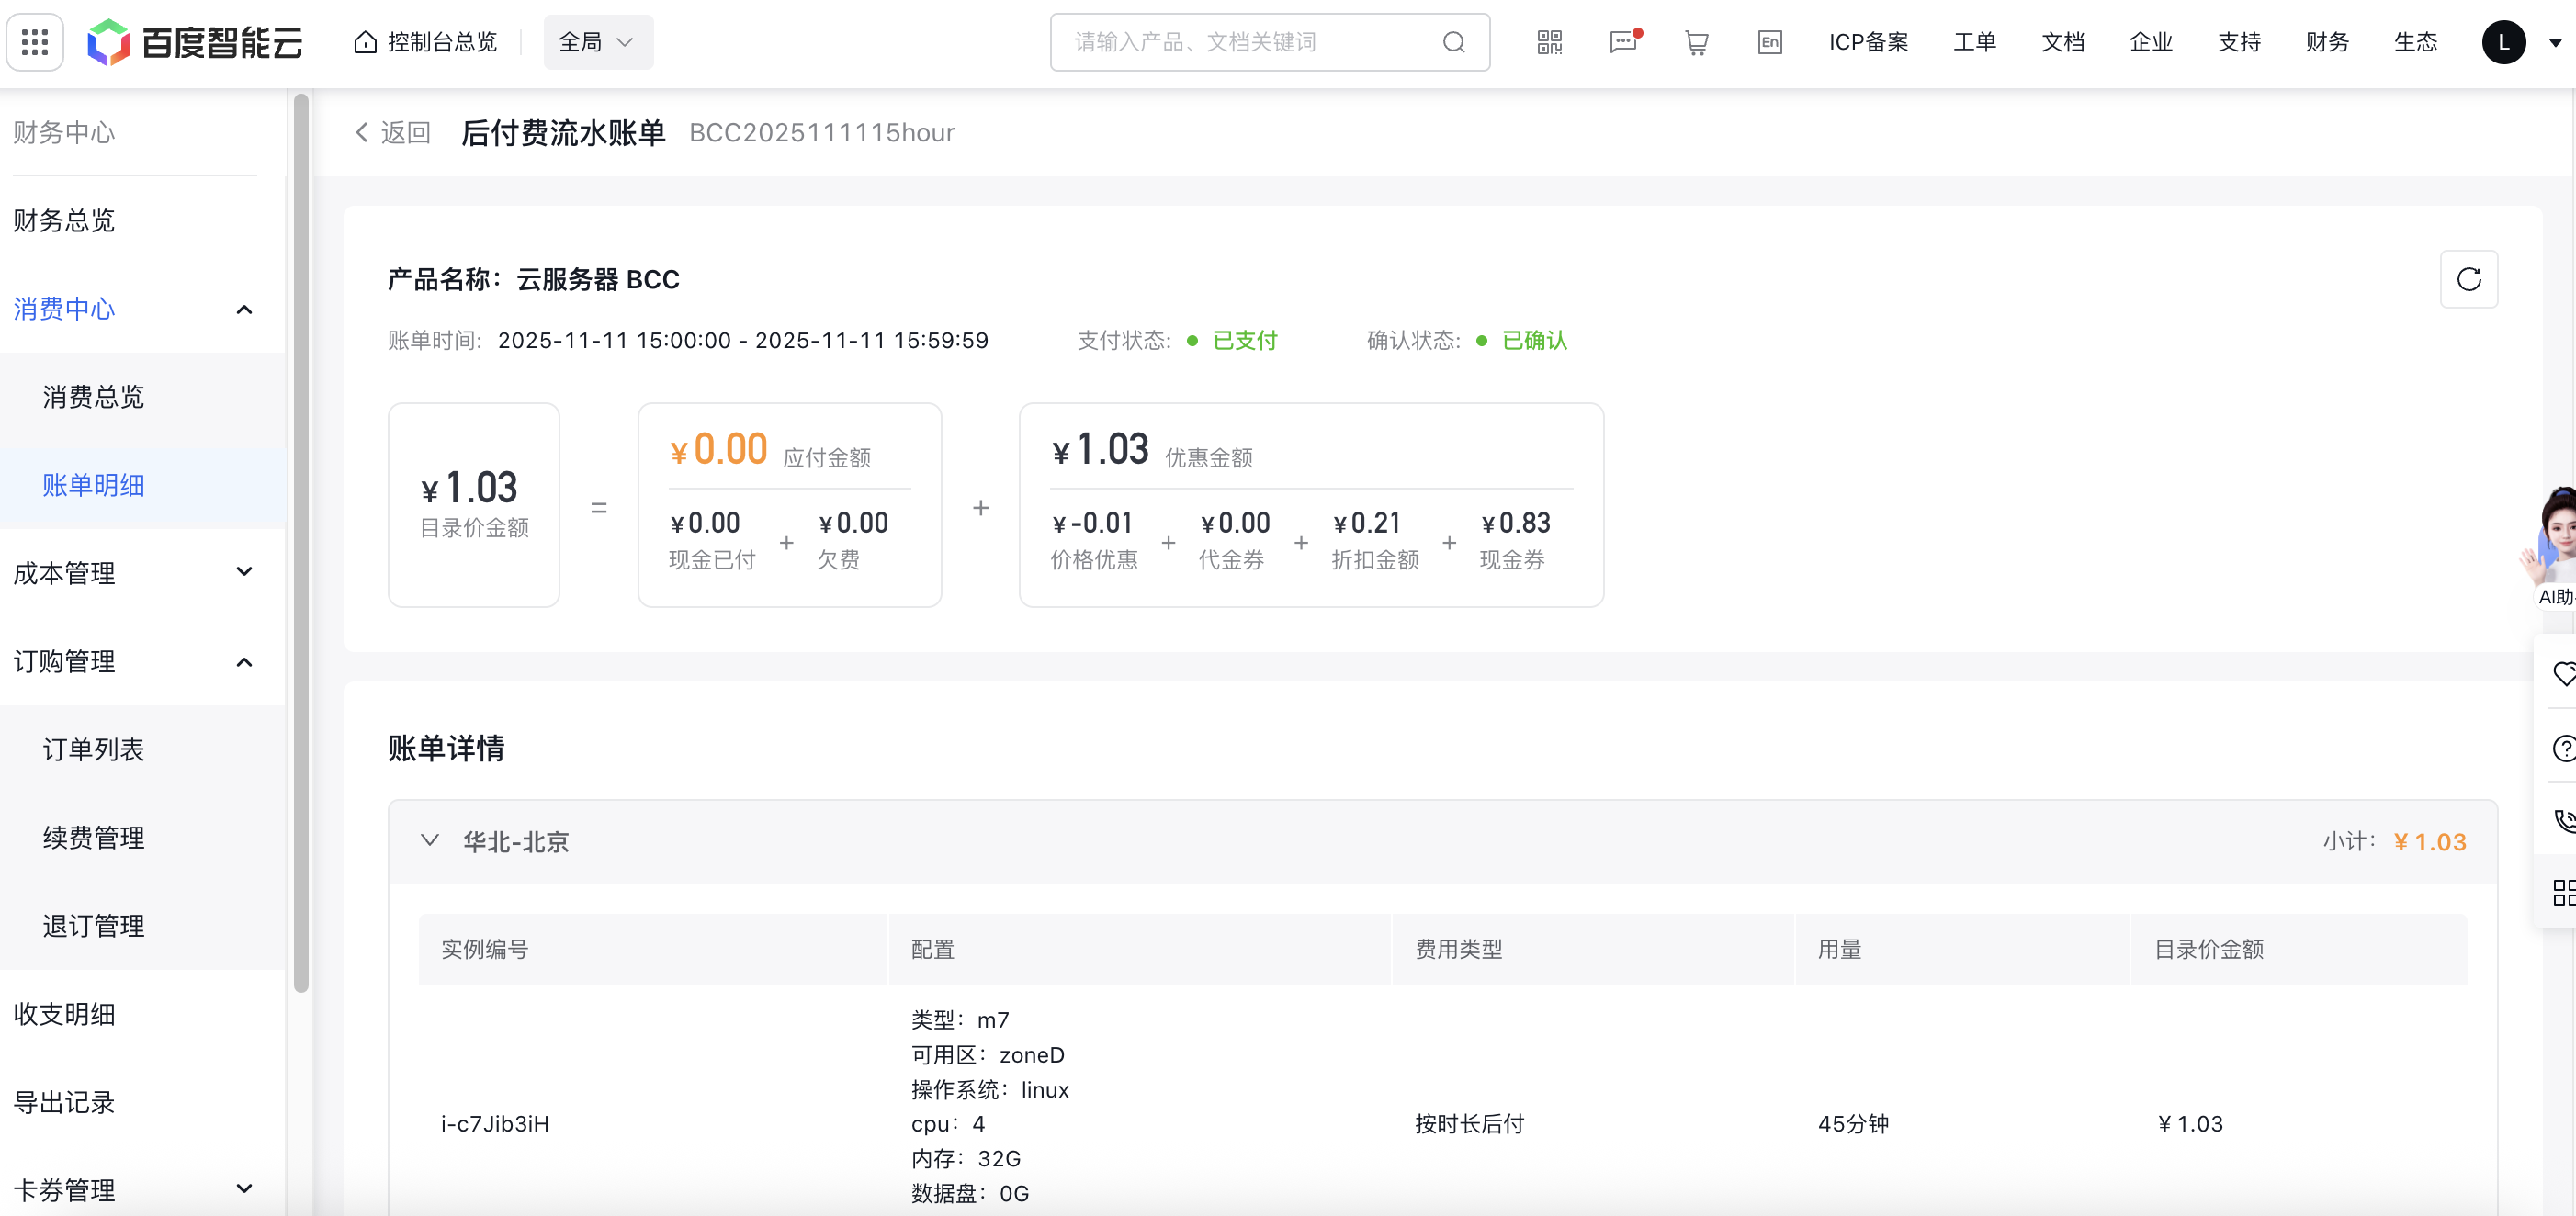Select 账单明细 sidebar item

pyautogui.click(x=93, y=485)
